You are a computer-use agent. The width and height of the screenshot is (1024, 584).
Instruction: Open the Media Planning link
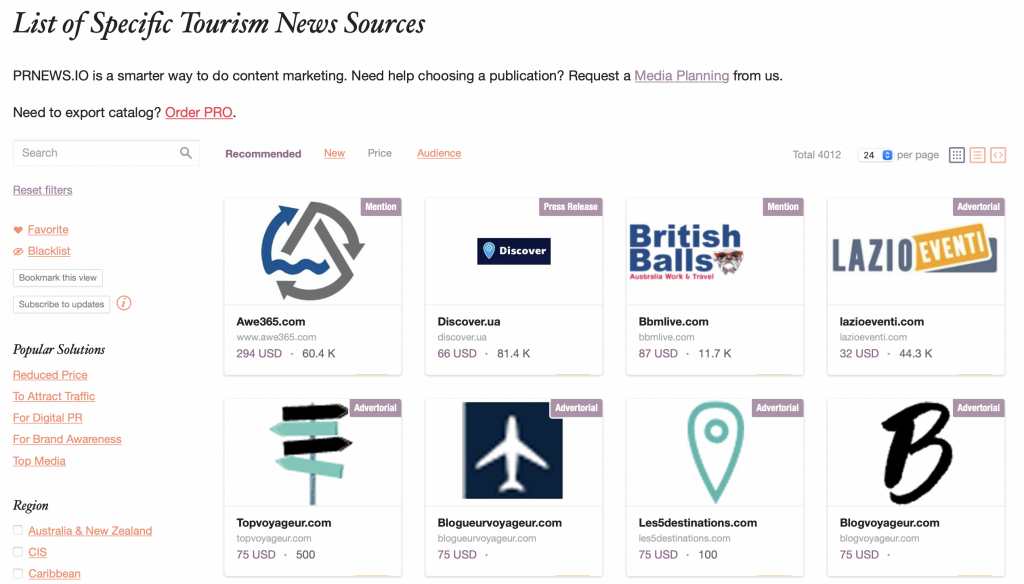682,76
